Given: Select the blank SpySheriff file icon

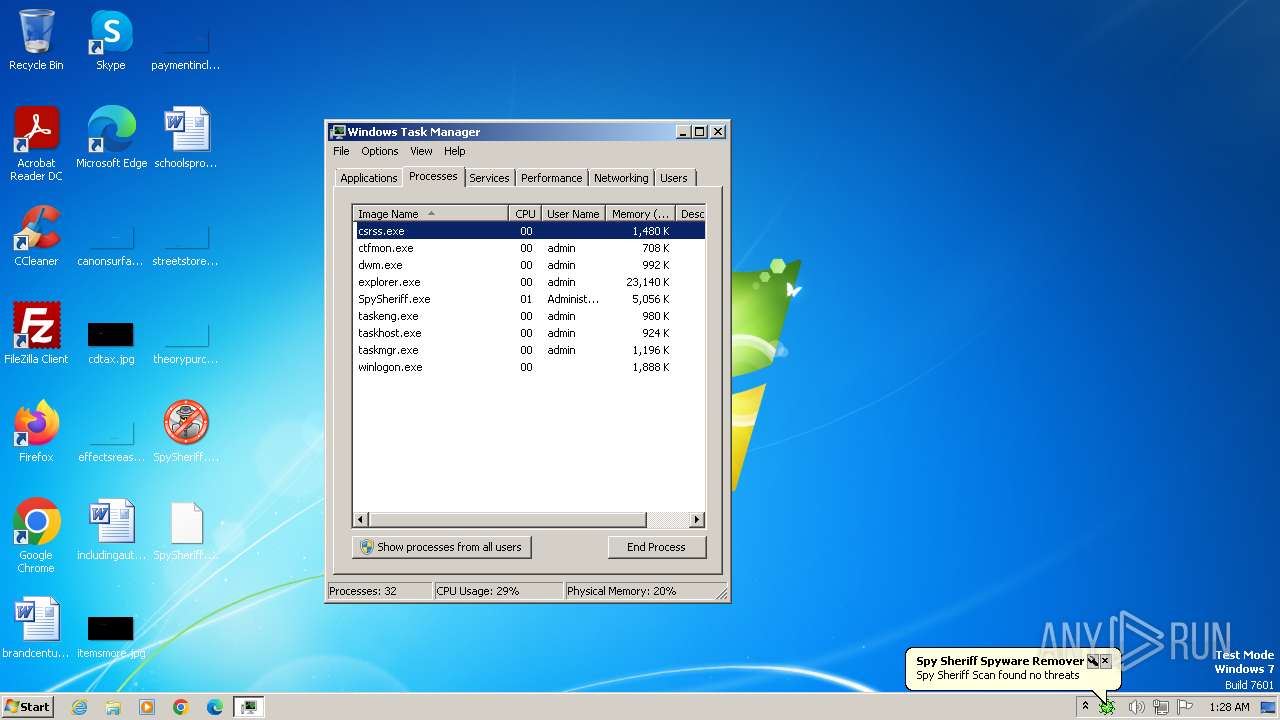Looking at the screenshot, I should (x=186, y=530).
